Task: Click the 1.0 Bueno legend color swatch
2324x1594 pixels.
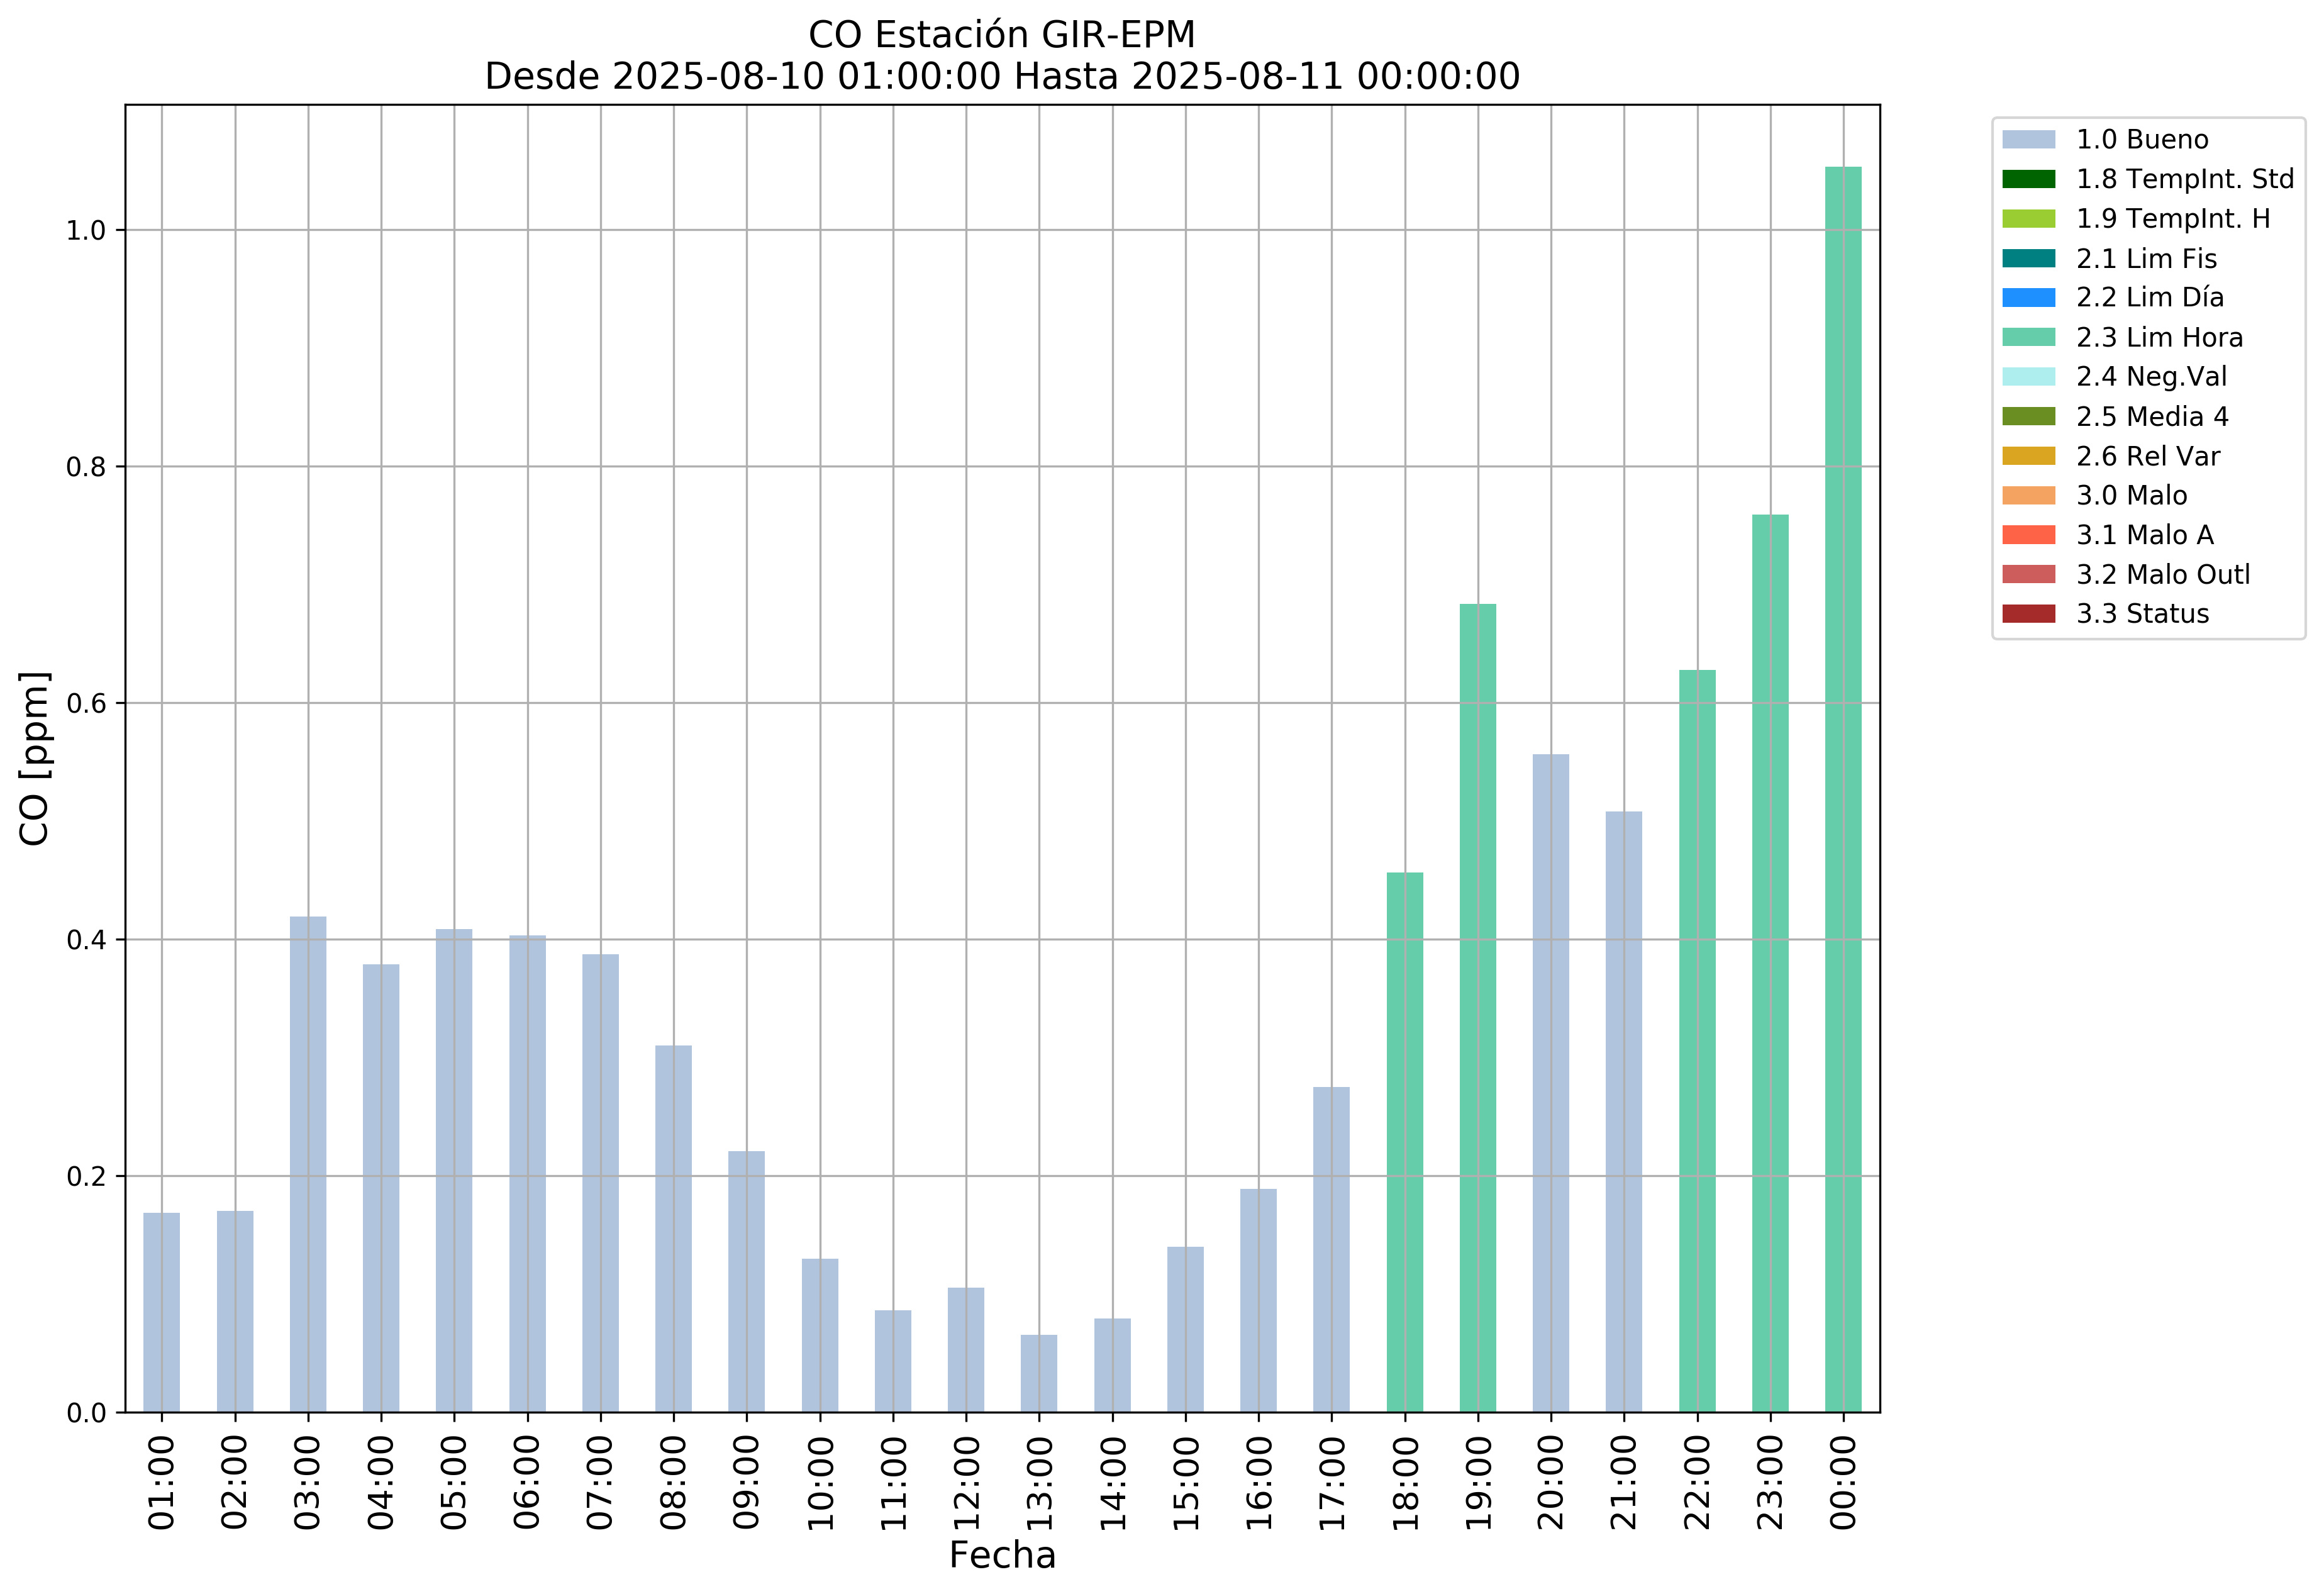Action: [2028, 140]
